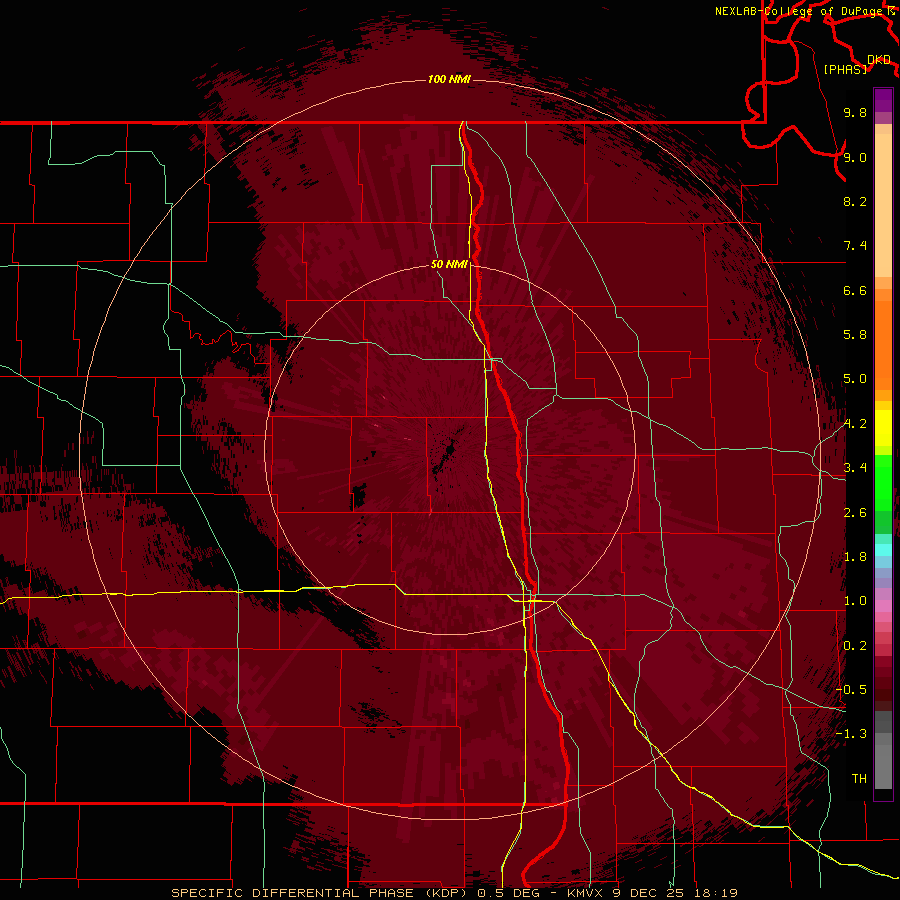Click the 5.8 value on the color scale
Viewport: 900px width, 900px height.
pos(855,335)
